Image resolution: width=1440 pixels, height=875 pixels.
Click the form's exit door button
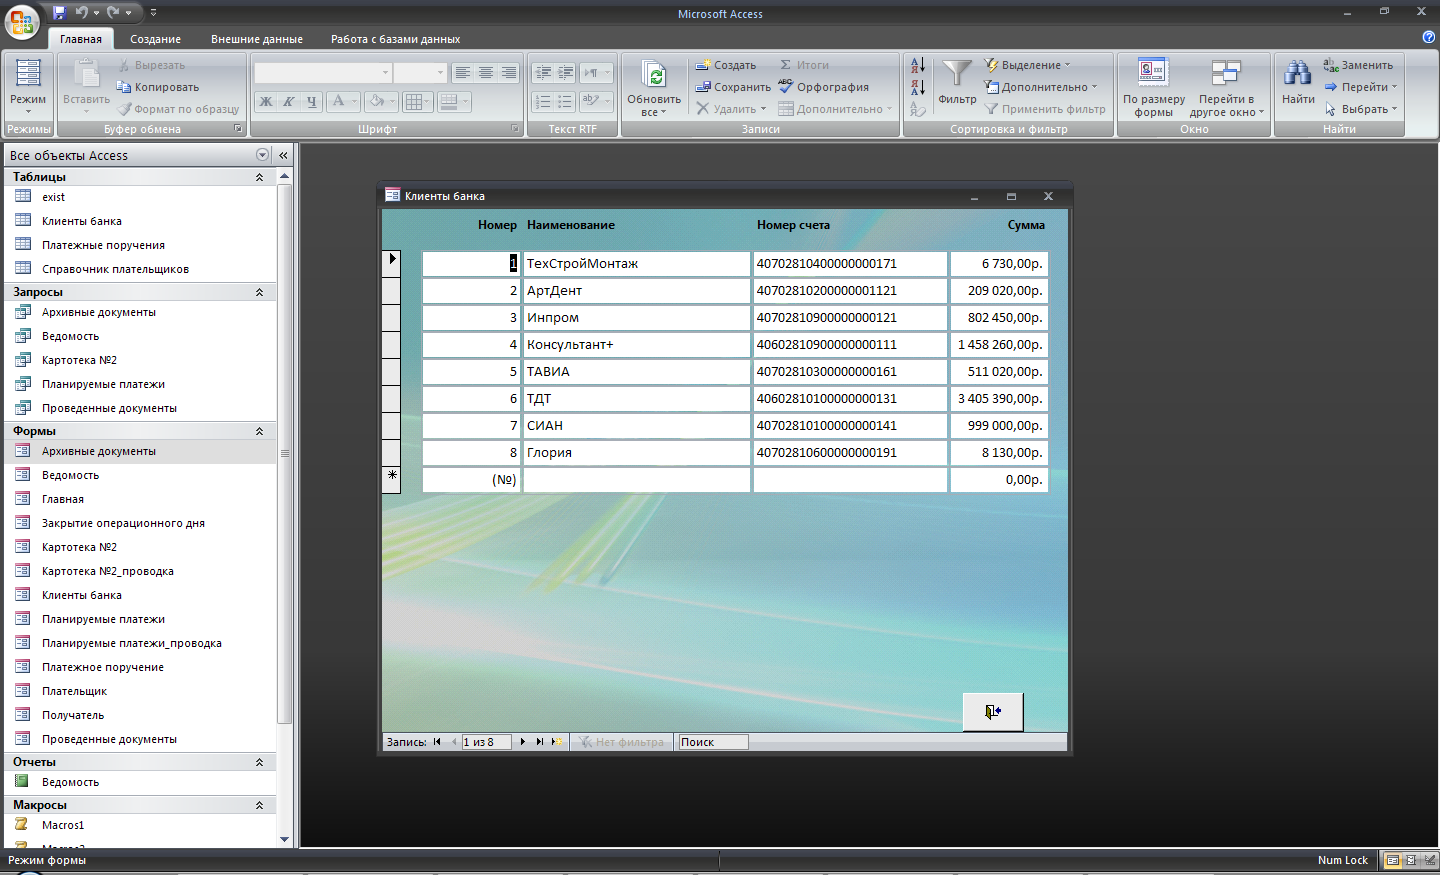993,712
